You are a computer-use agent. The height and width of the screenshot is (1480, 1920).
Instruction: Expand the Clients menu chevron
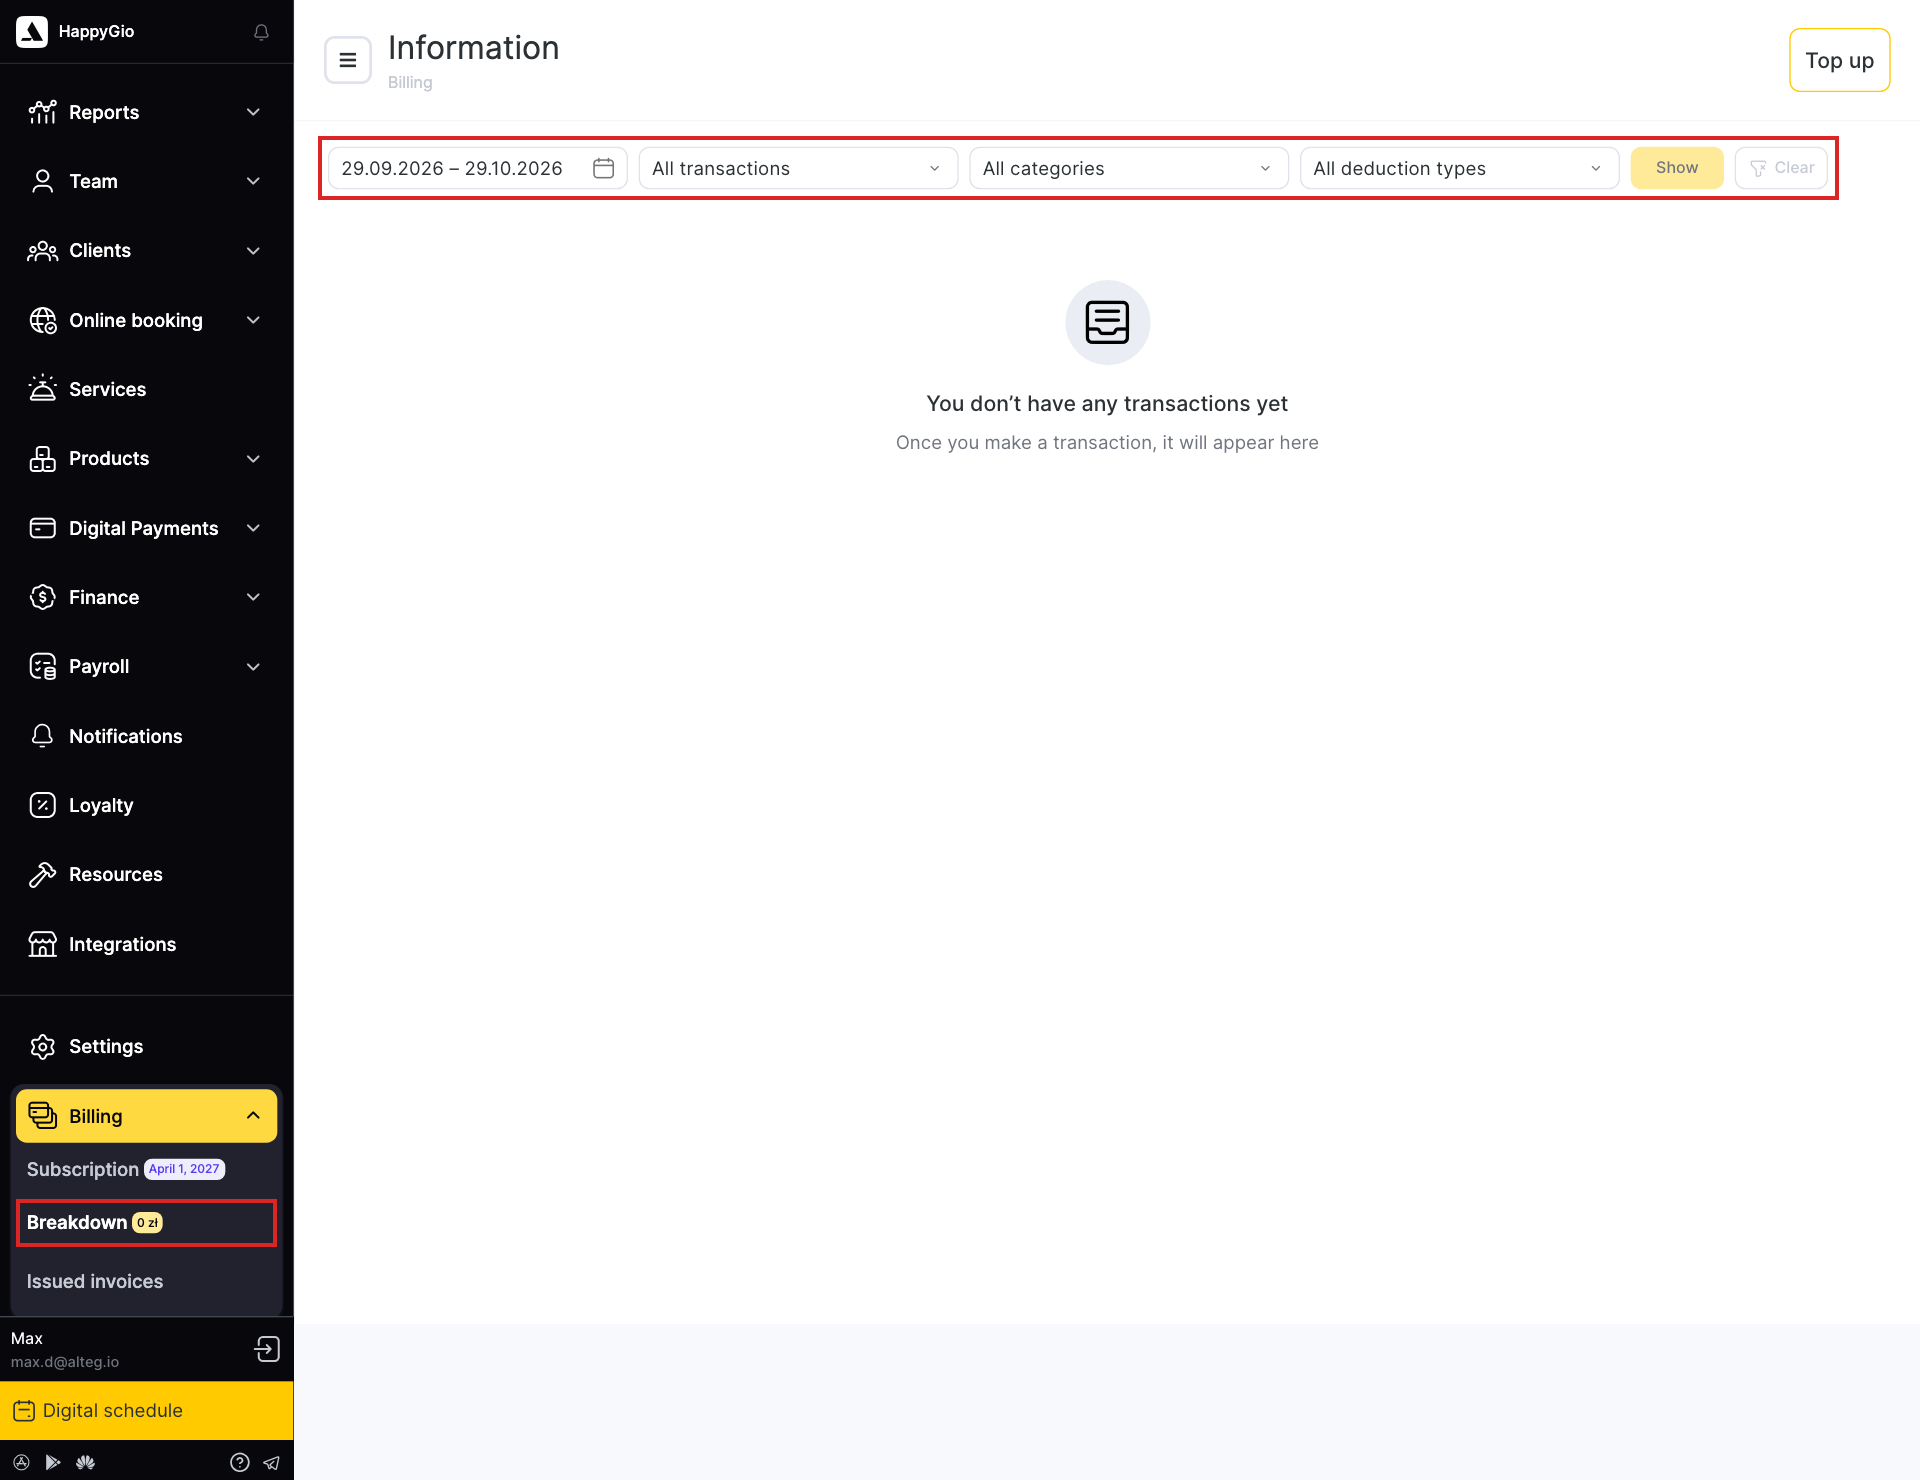click(253, 250)
